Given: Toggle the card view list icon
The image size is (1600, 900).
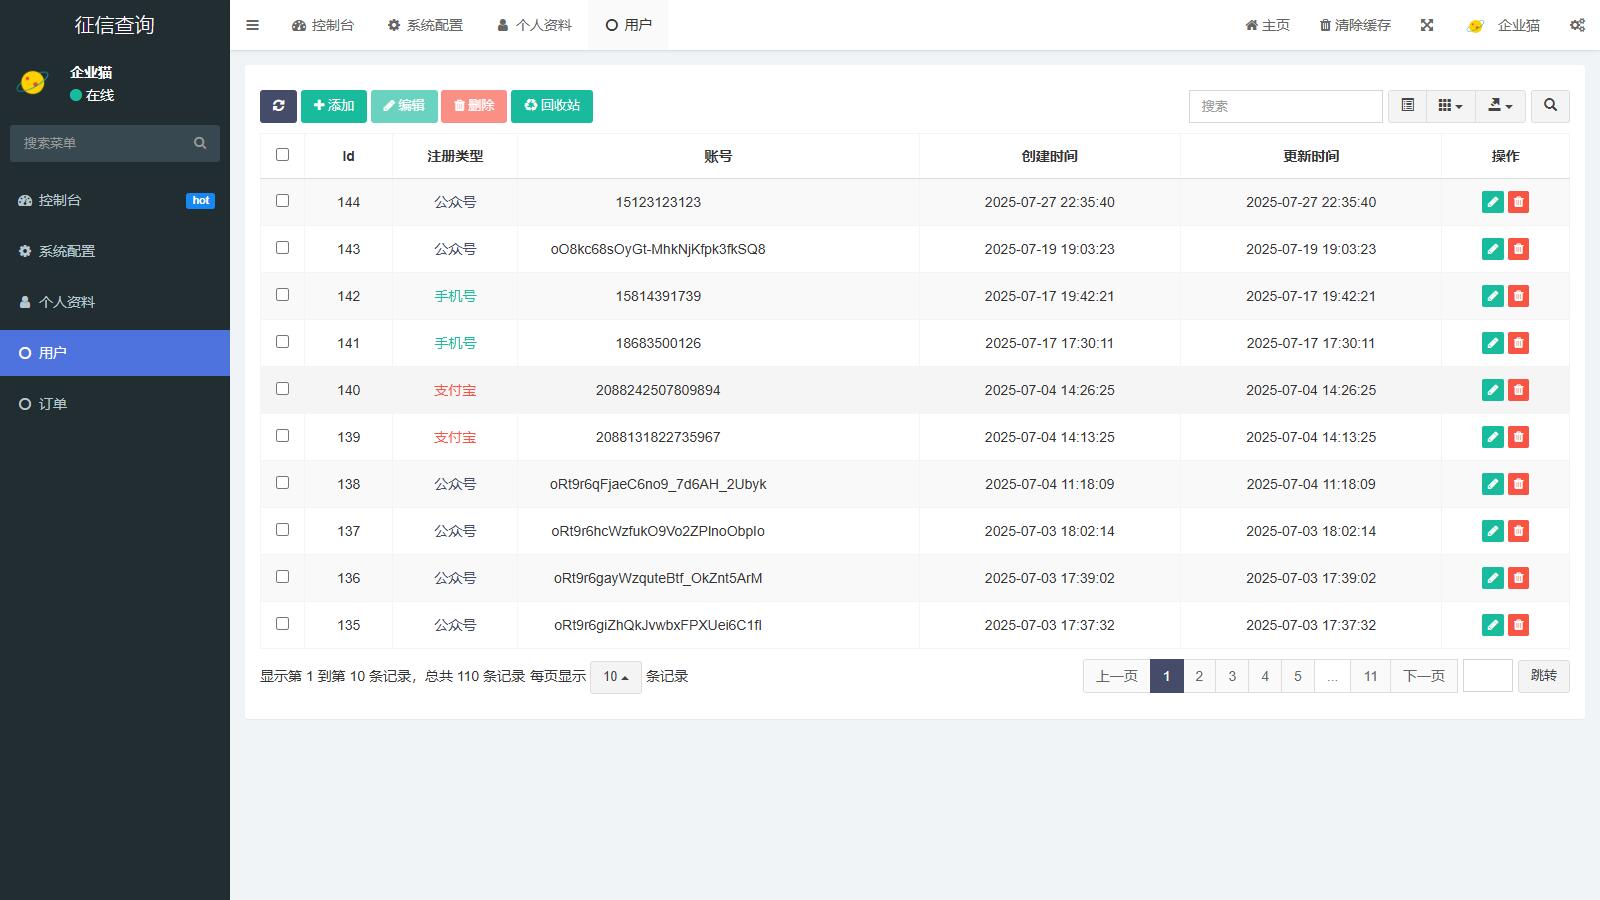Looking at the screenshot, I should [x=1407, y=106].
